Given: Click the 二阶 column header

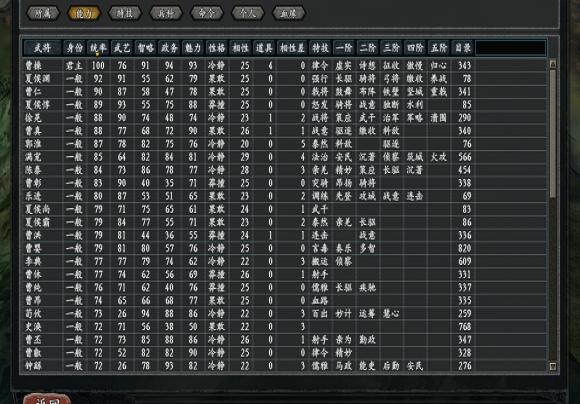Looking at the screenshot, I should [x=367, y=48].
